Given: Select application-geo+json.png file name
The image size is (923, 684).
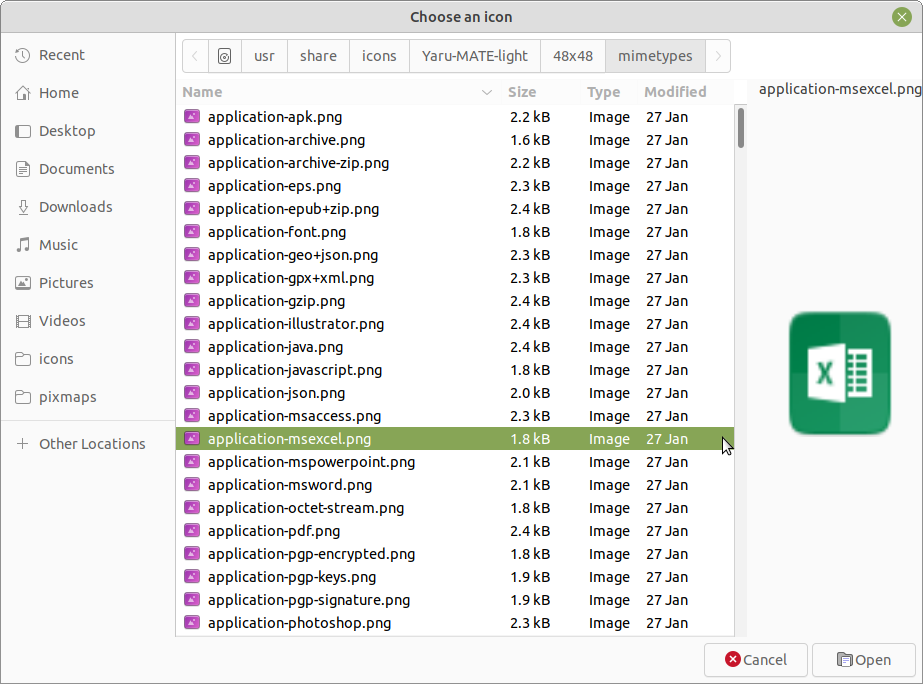Looking at the screenshot, I should point(293,255).
